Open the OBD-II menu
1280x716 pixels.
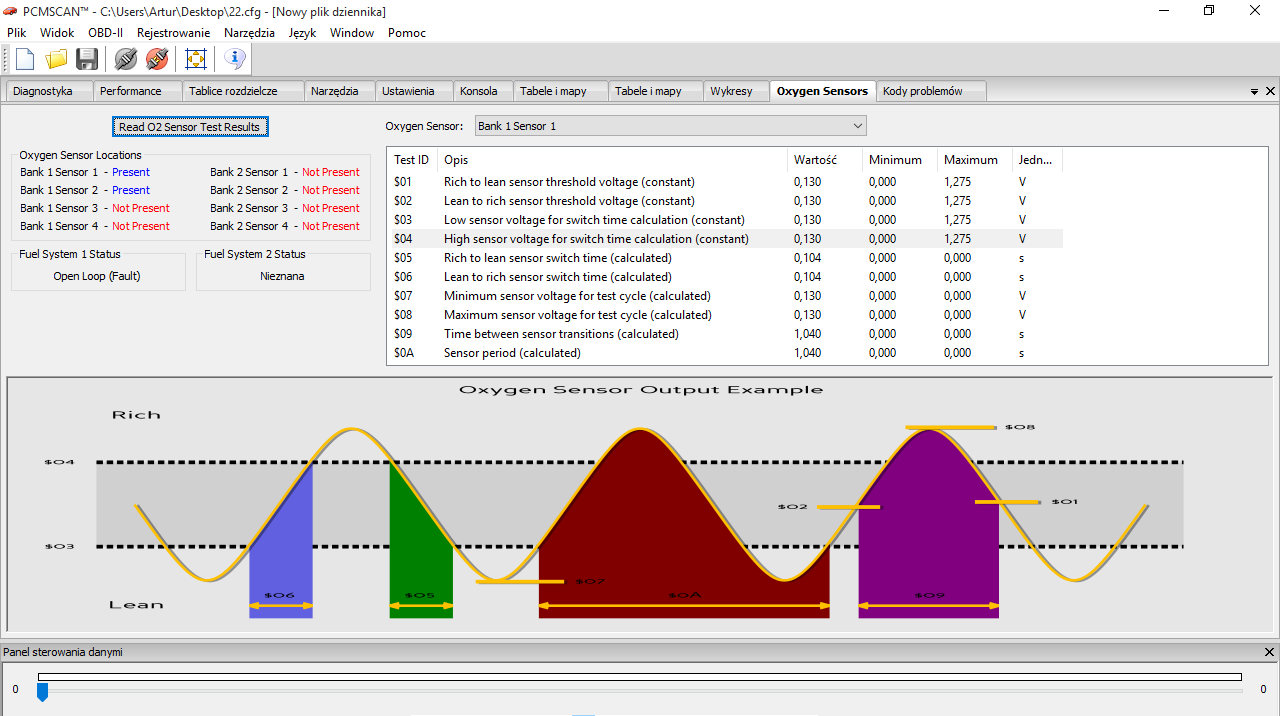105,33
